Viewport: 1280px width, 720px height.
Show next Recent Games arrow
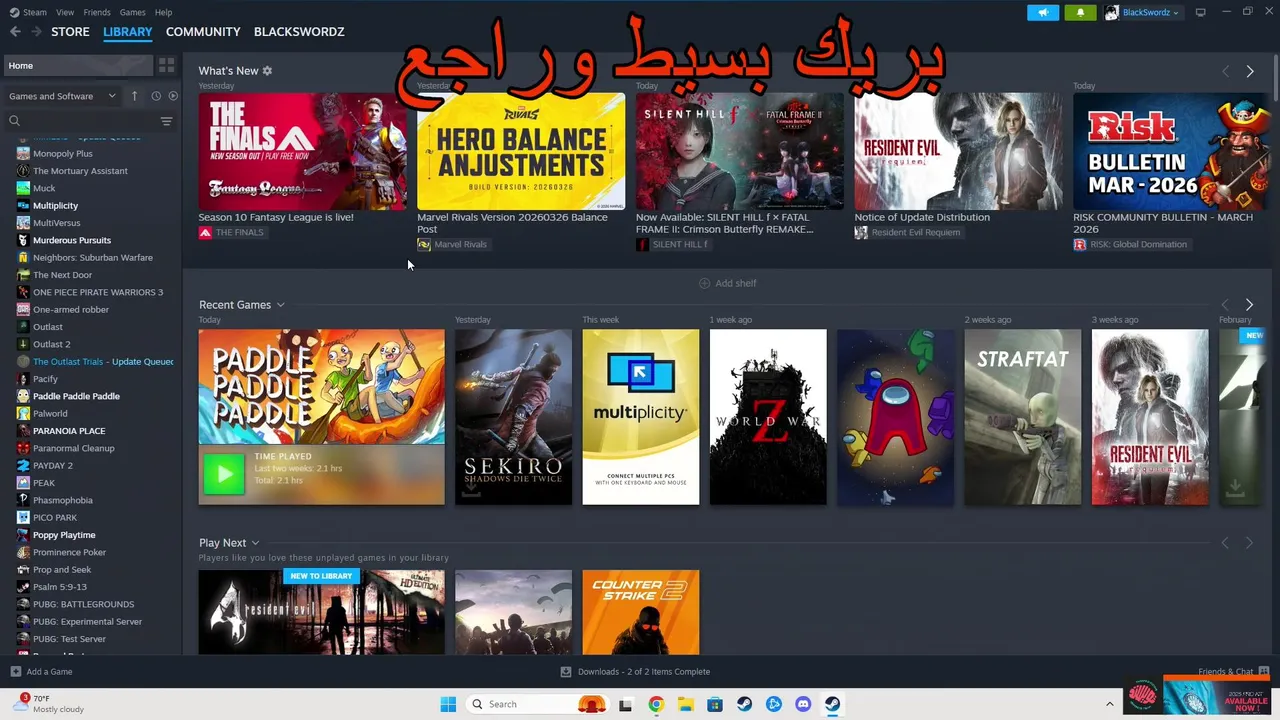point(1249,304)
